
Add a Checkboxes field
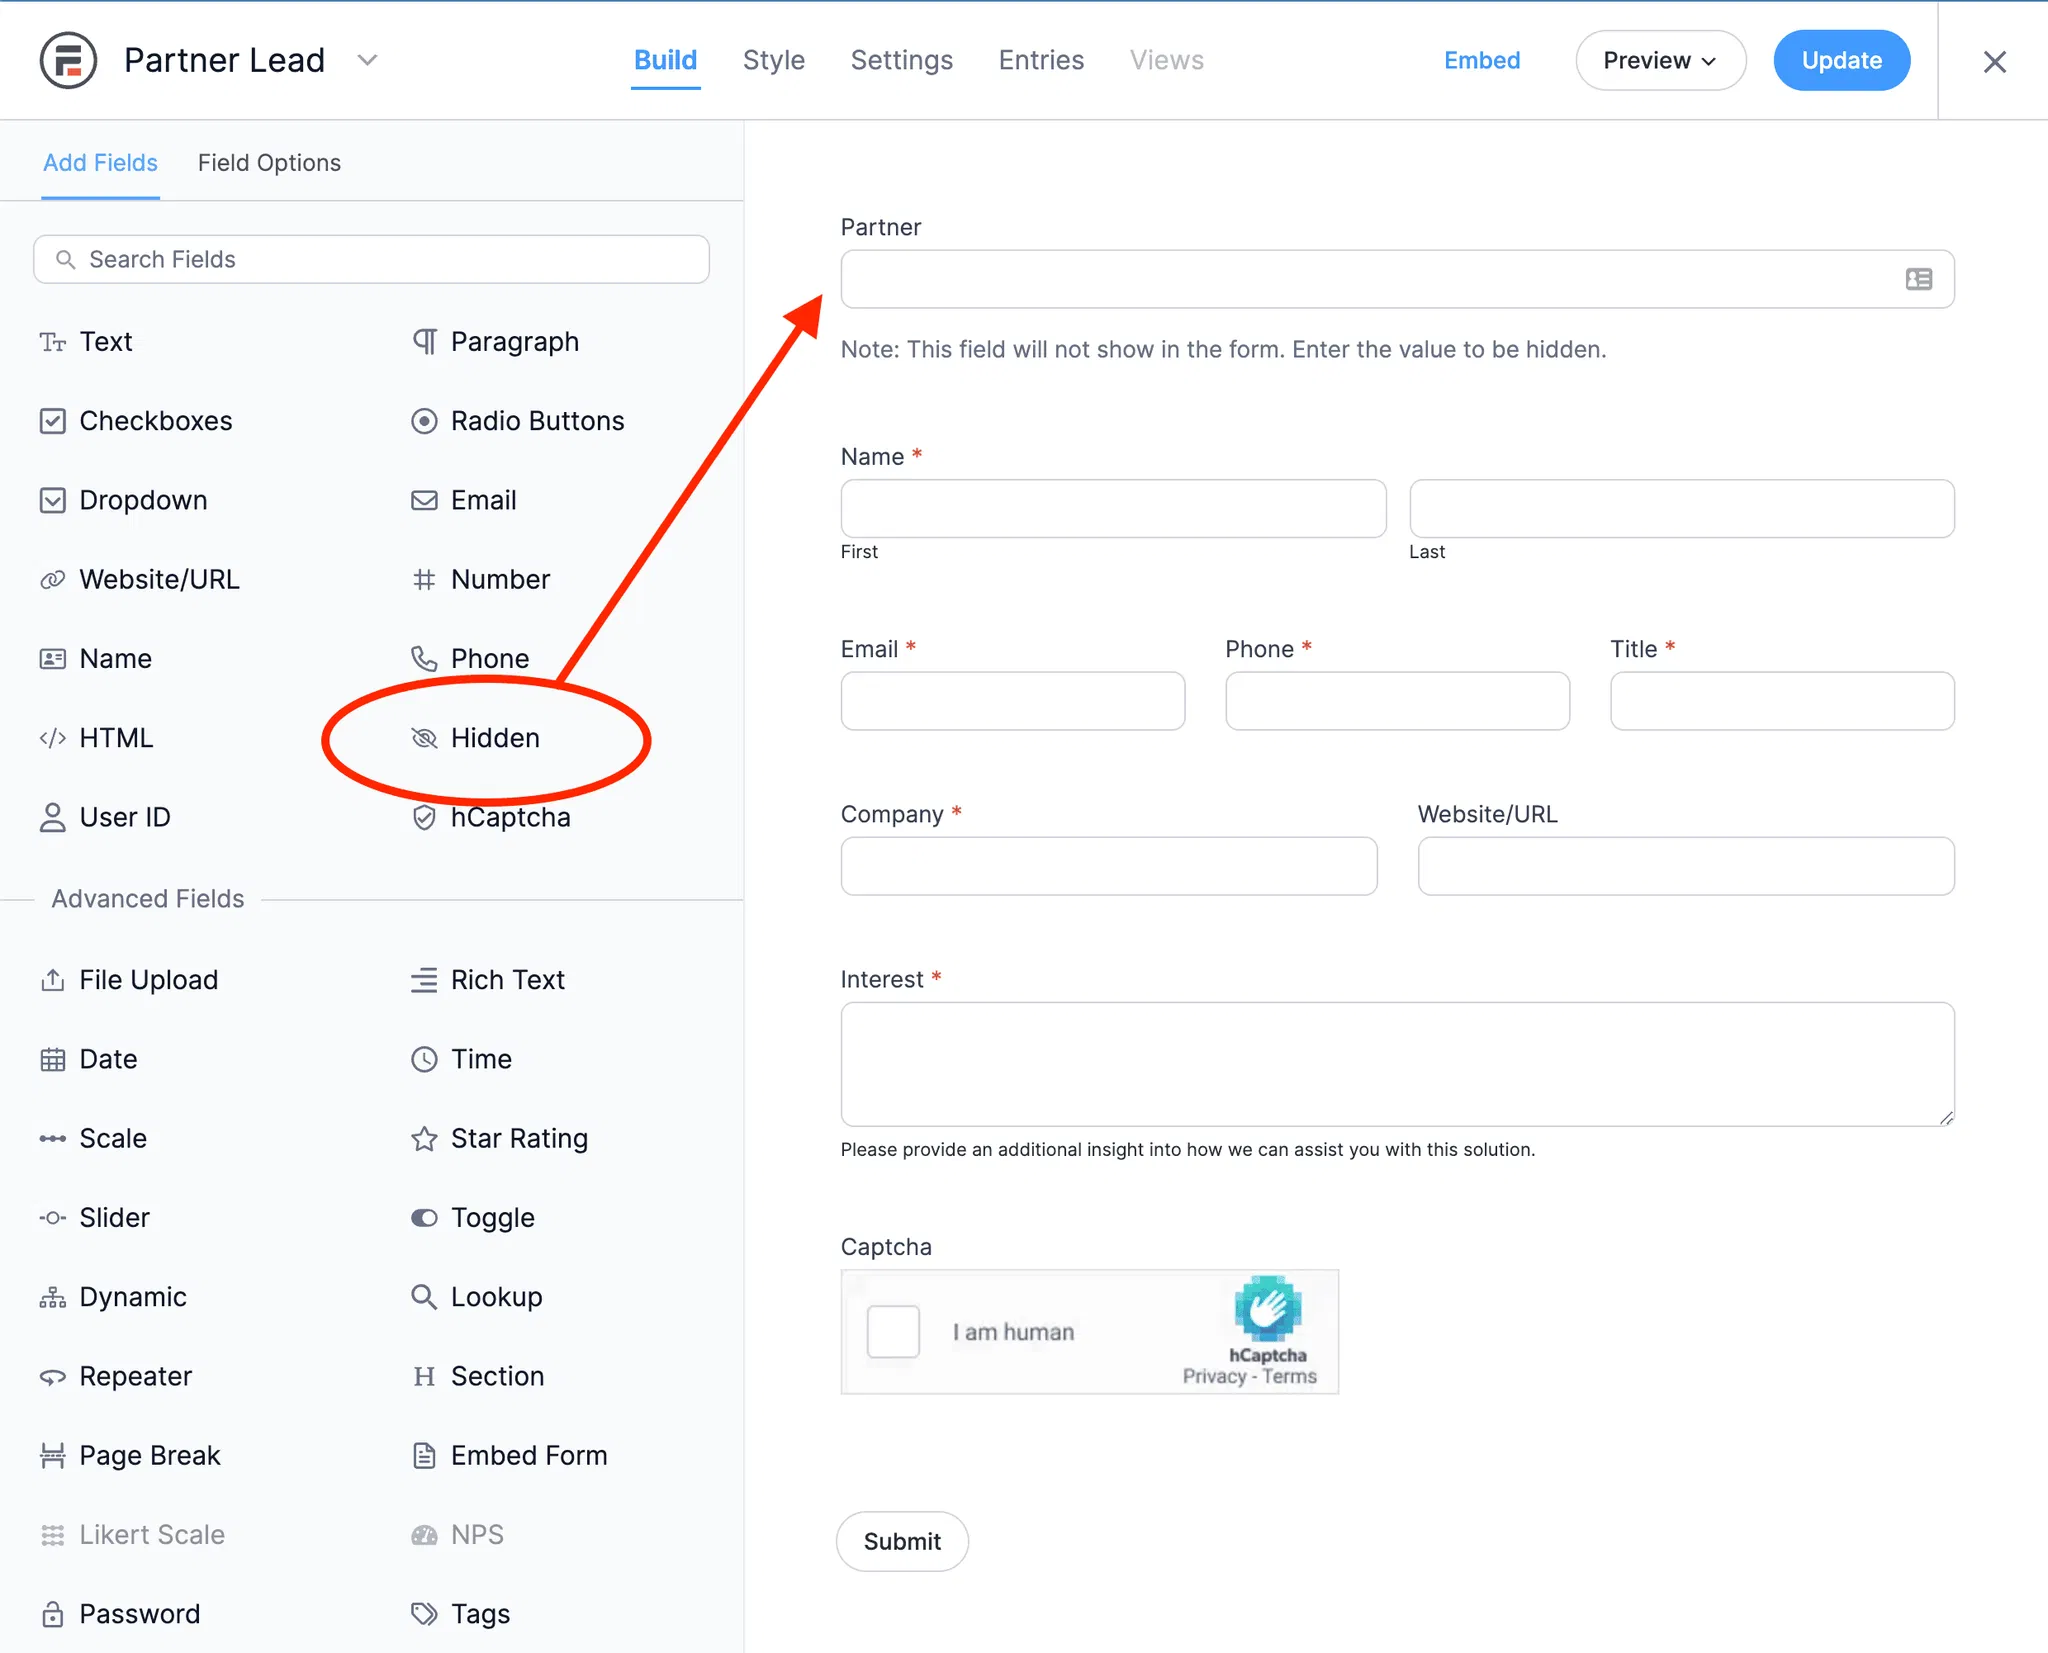tap(136, 421)
